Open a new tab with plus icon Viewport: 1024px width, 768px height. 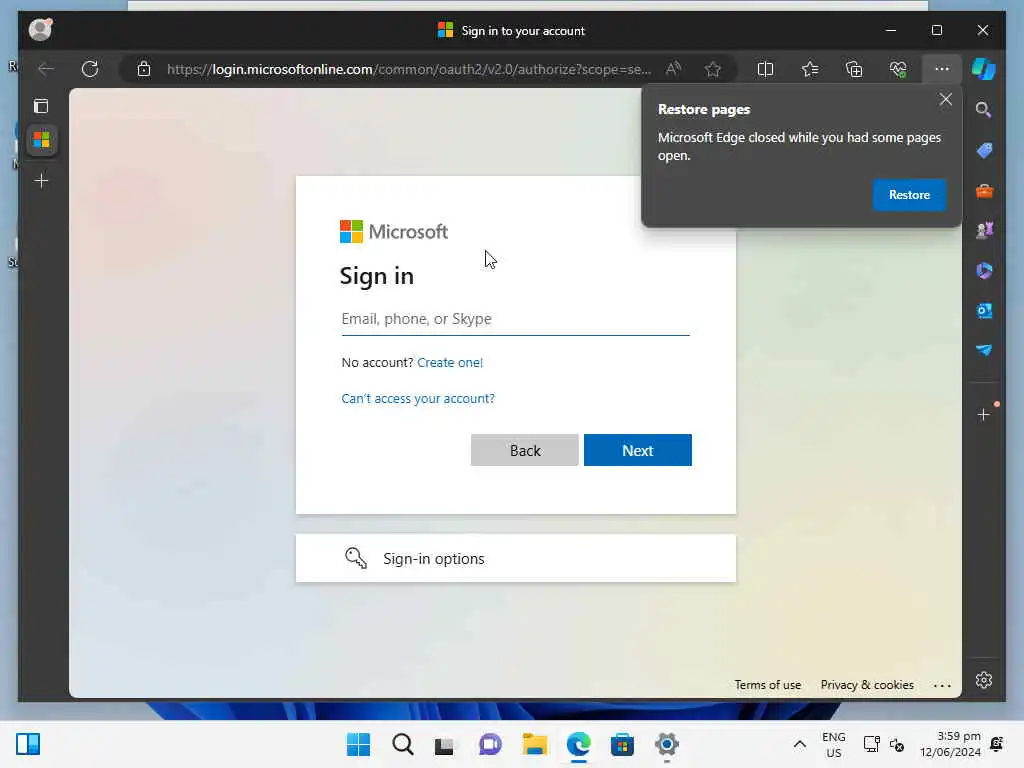click(x=41, y=180)
